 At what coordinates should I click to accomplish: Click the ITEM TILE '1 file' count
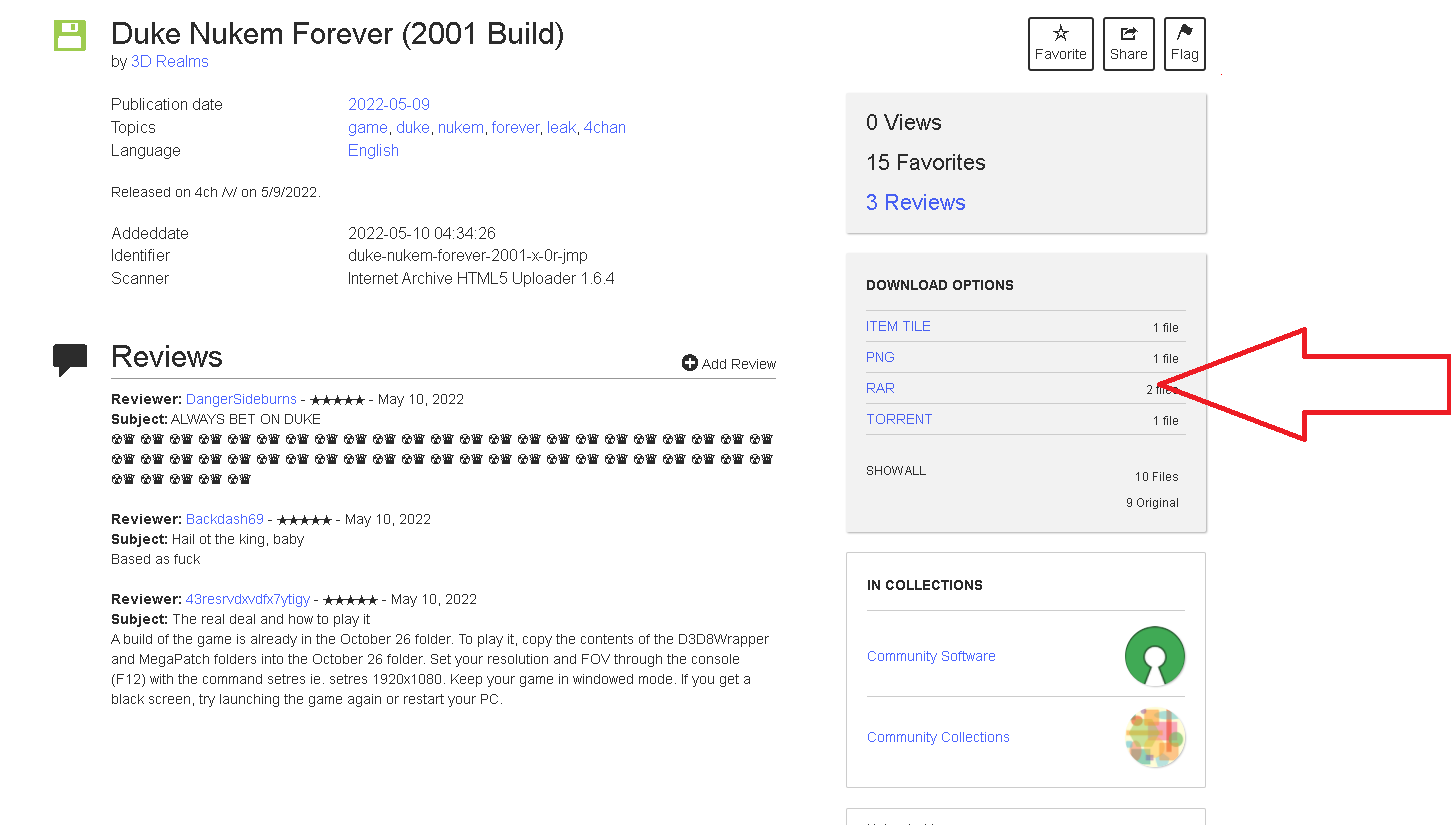click(1166, 328)
